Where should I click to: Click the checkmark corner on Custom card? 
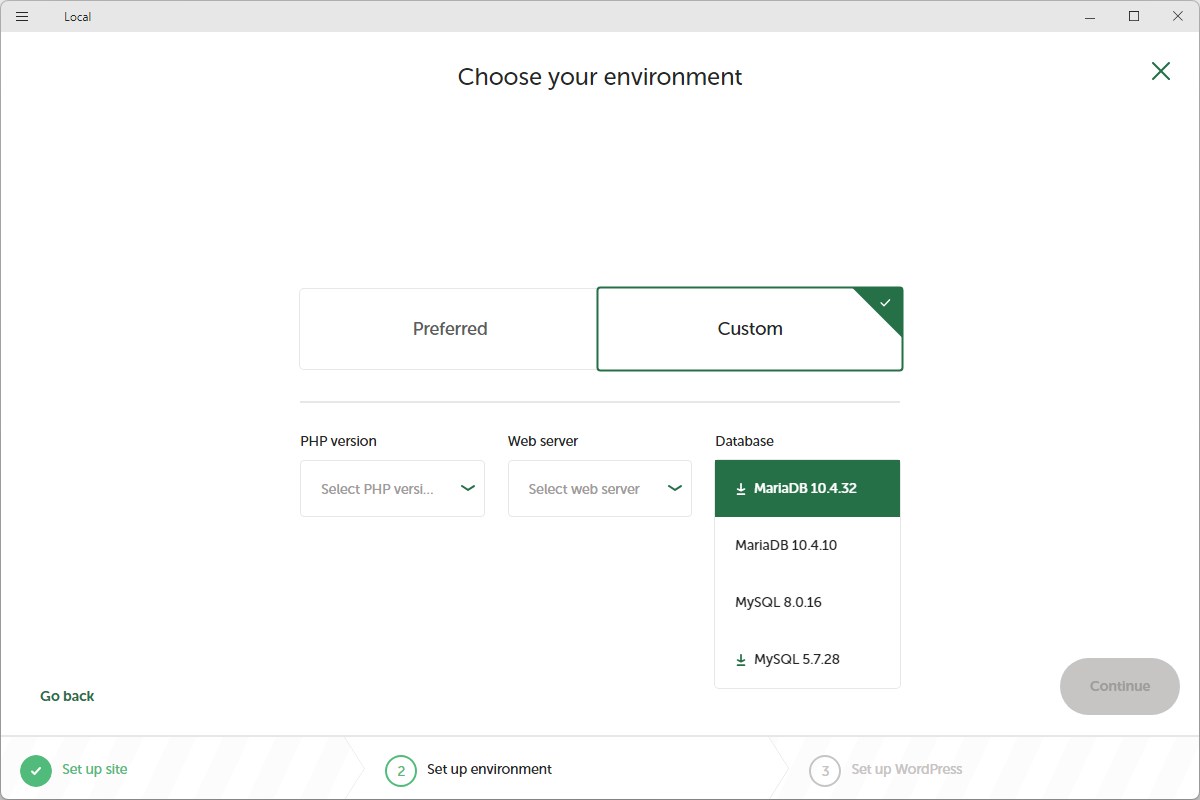click(884, 303)
